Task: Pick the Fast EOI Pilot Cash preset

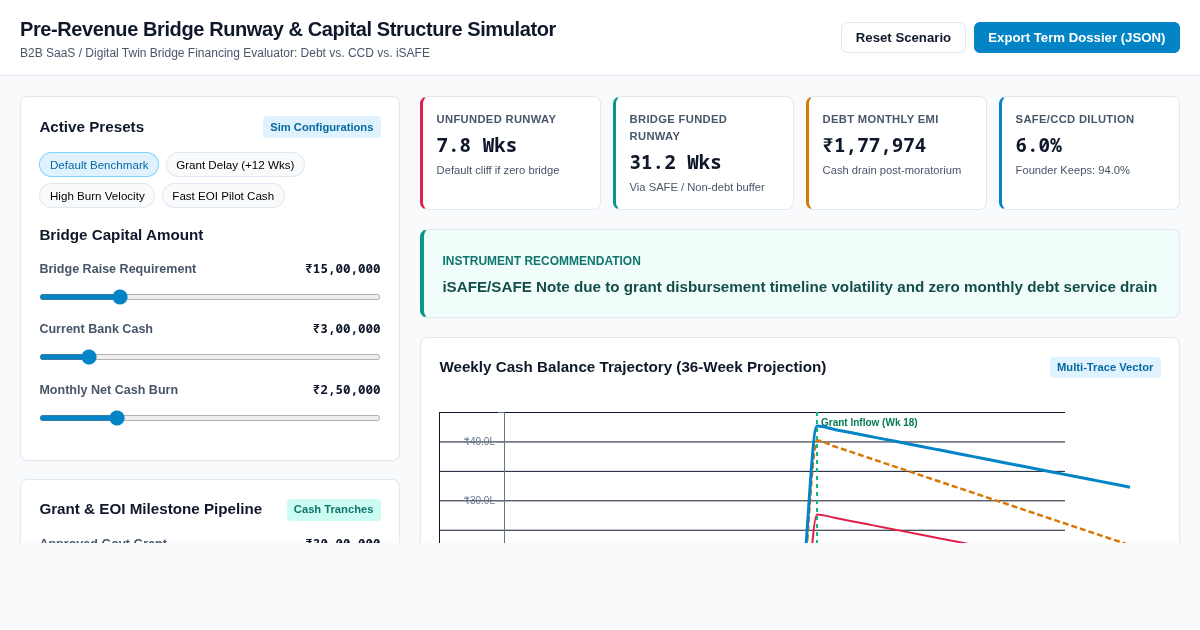Action: pos(223,196)
